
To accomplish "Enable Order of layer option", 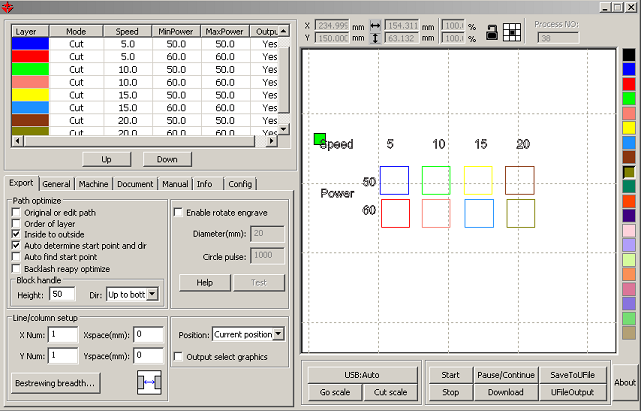I will click(16, 224).
